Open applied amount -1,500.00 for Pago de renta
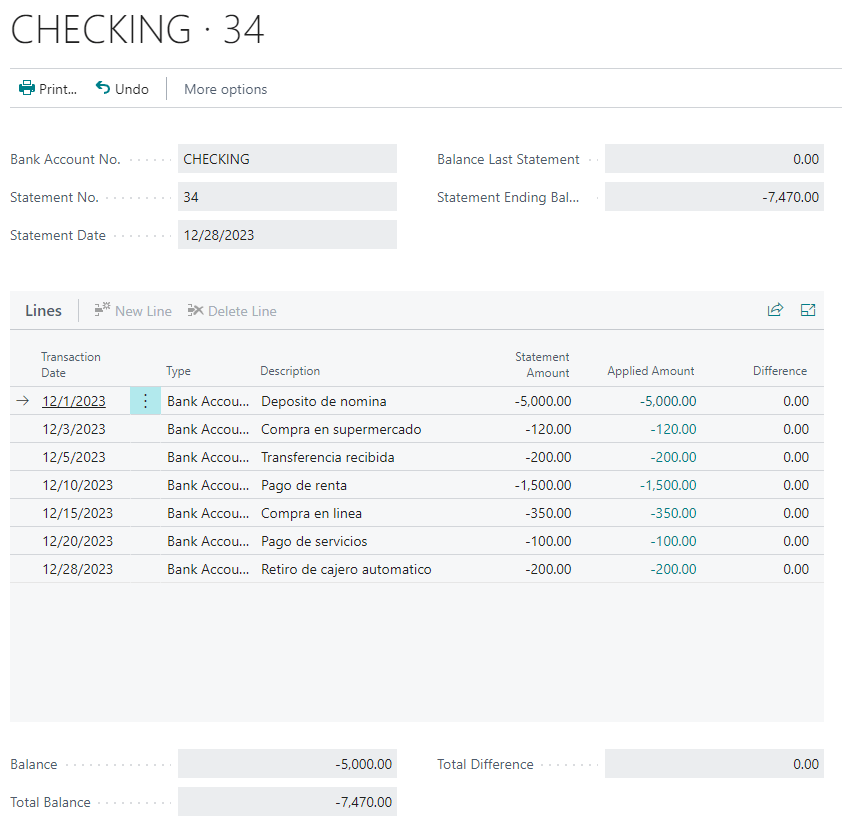This screenshot has width=859, height=834. (668, 485)
